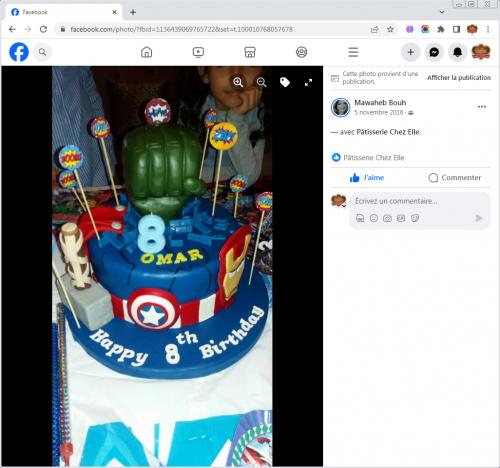This screenshot has width=500, height=468.
Task: Reload the page
Action: (43, 29)
